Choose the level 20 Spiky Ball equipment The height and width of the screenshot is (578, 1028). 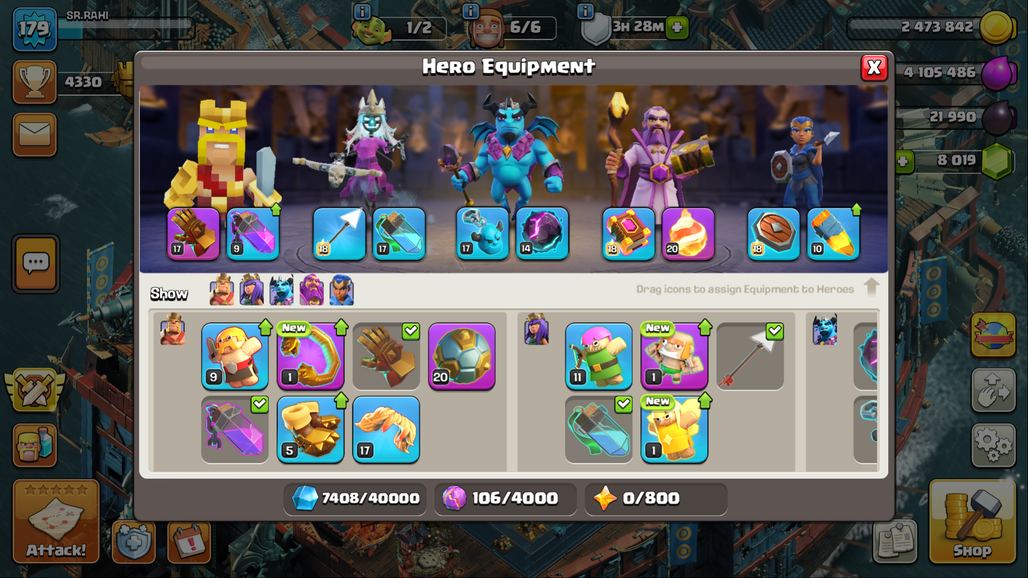click(x=462, y=356)
